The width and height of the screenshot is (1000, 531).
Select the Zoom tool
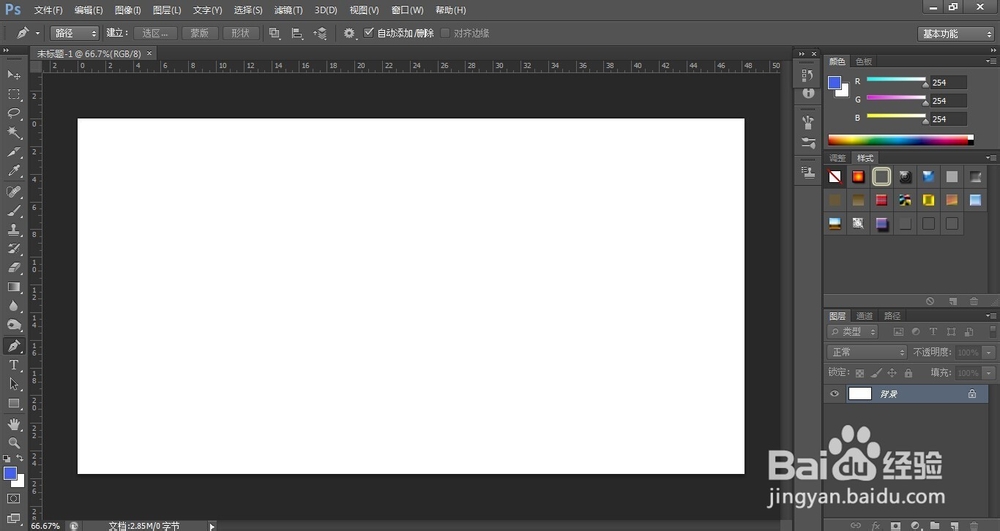[x=13, y=442]
